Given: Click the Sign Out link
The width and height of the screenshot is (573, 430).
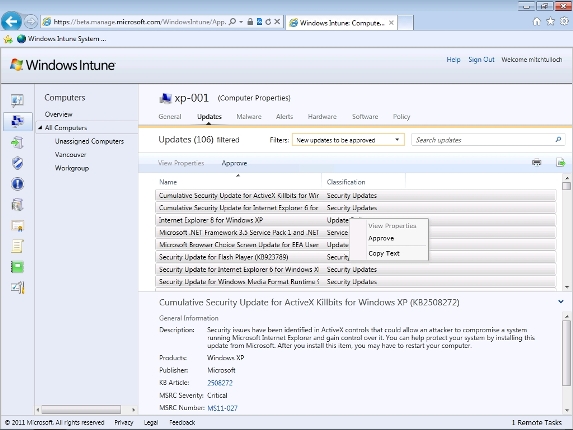Looking at the screenshot, I should (x=481, y=60).
